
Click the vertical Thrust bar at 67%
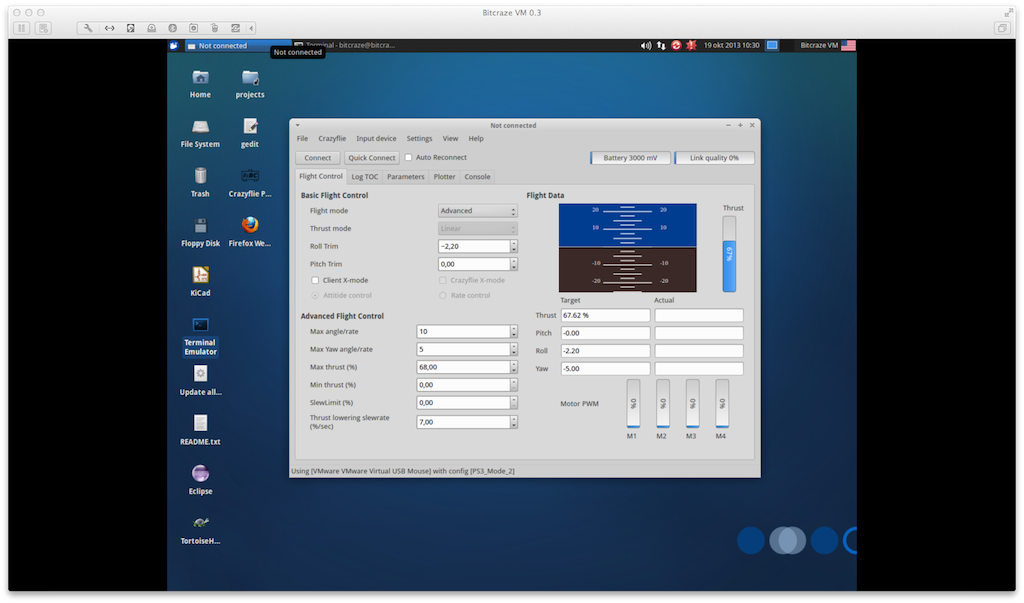click(x=729, y=254)
